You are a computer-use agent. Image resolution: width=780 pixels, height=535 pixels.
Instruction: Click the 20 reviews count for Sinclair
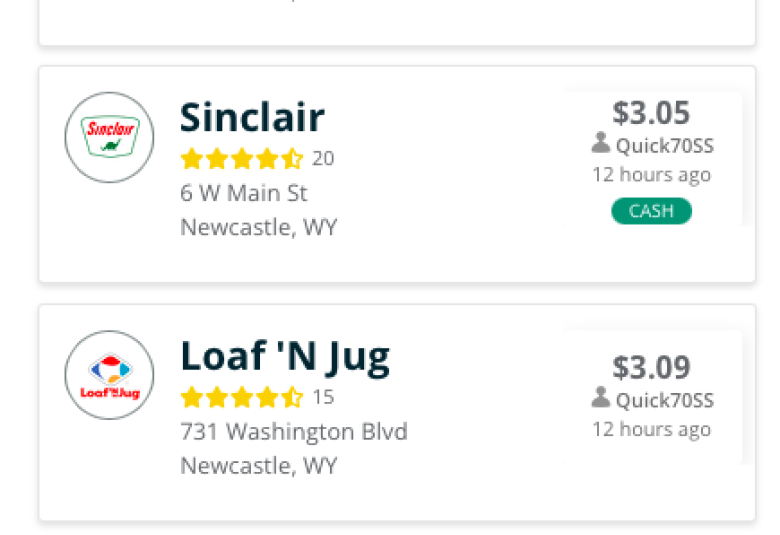(323, 159)
